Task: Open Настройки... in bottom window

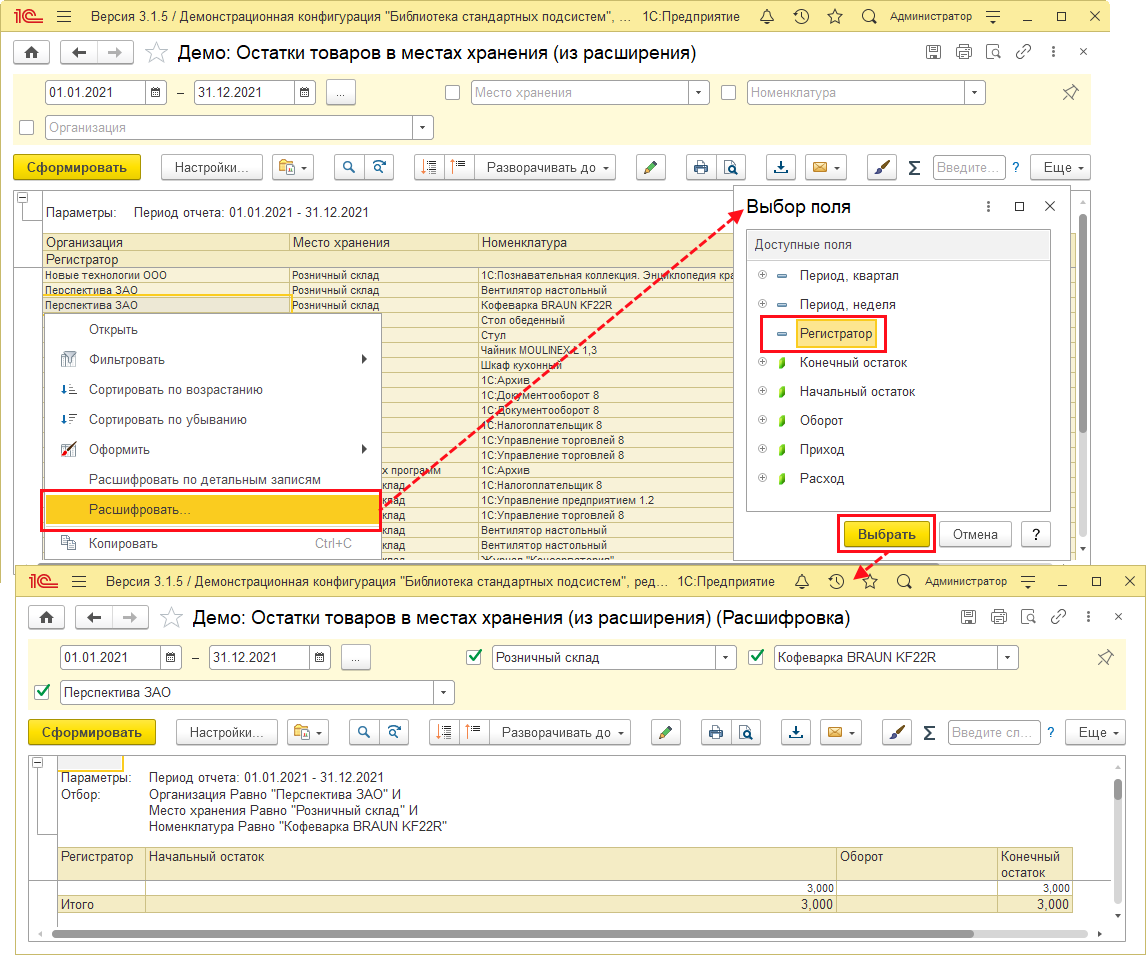Action: [x=226, y=732]
